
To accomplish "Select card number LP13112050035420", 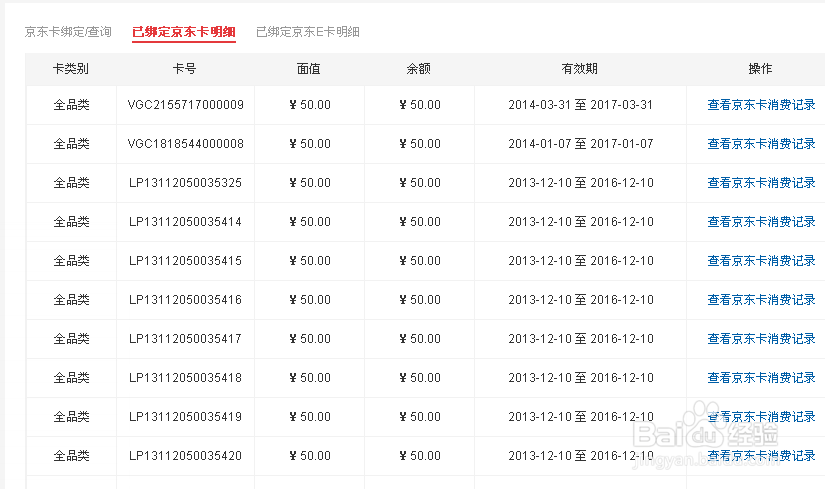I will click(185, 455).
